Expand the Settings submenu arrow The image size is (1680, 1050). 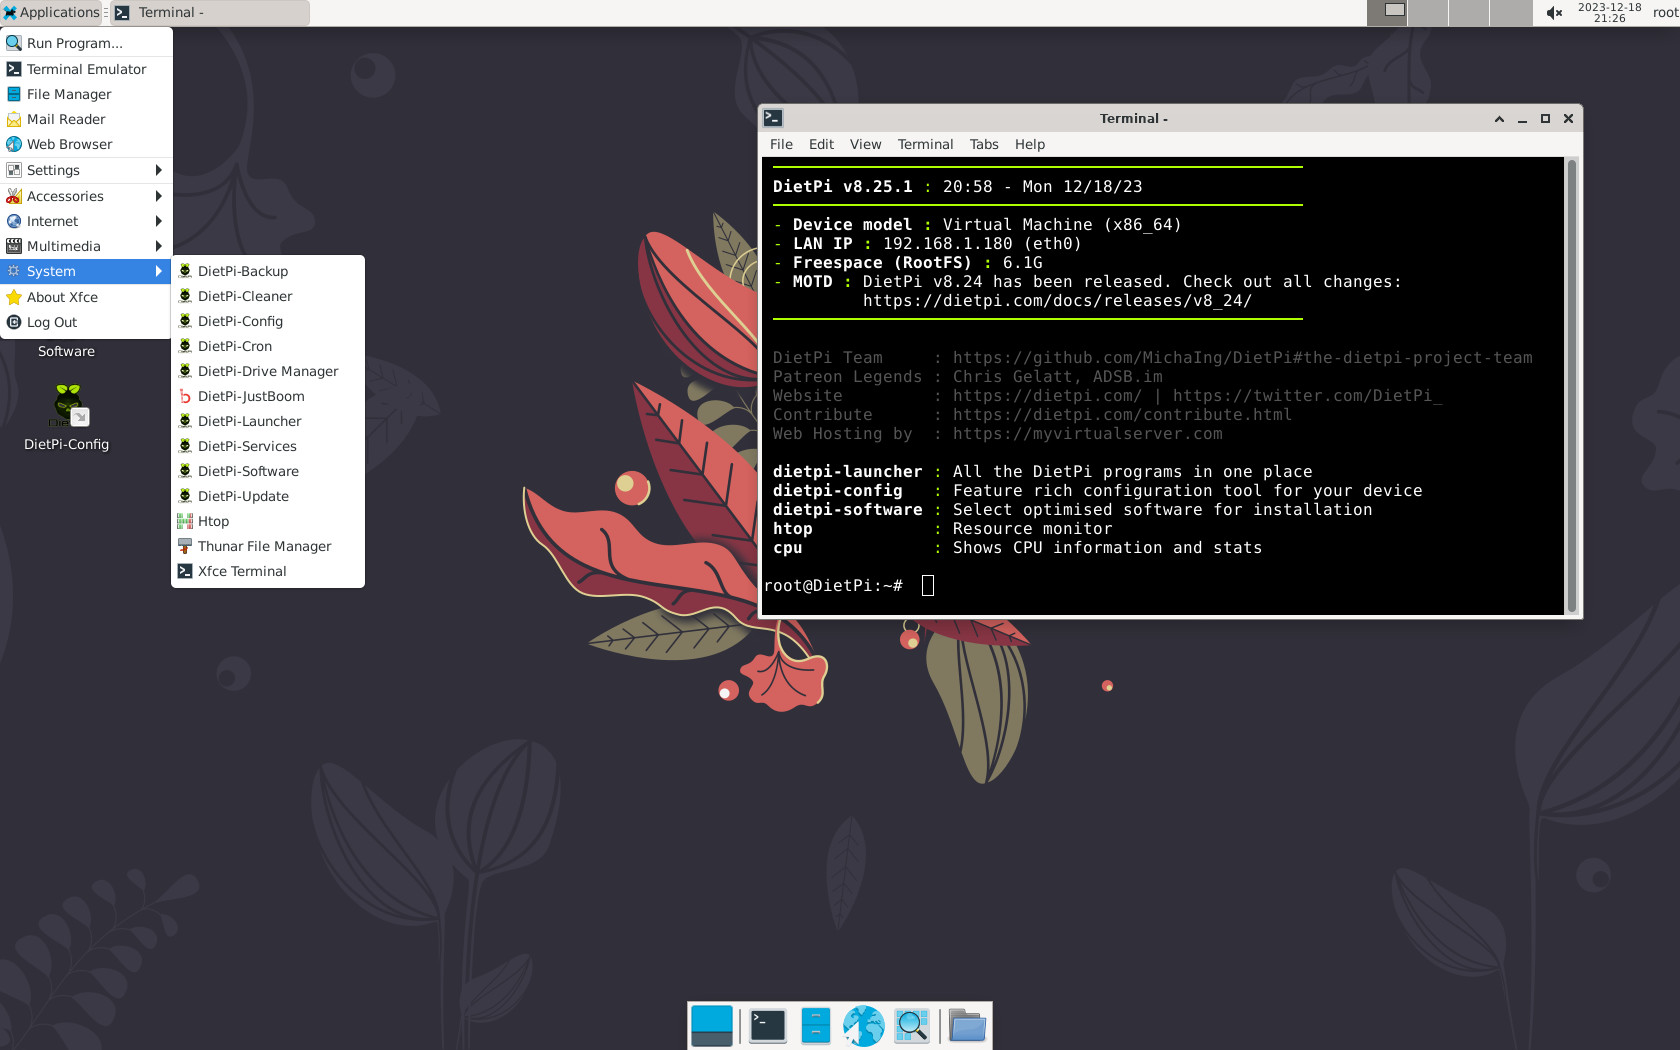tap(158, 170)
